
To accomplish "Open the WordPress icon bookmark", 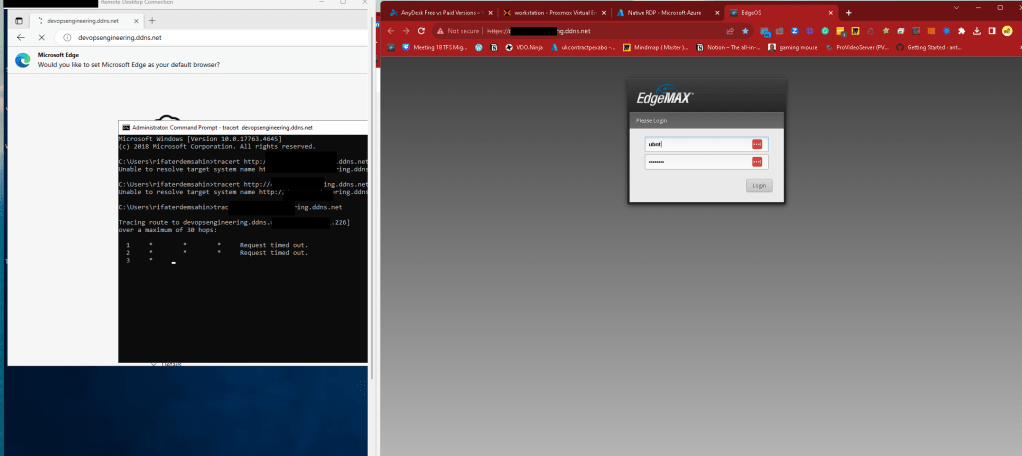I will click(x=478, y=47).
